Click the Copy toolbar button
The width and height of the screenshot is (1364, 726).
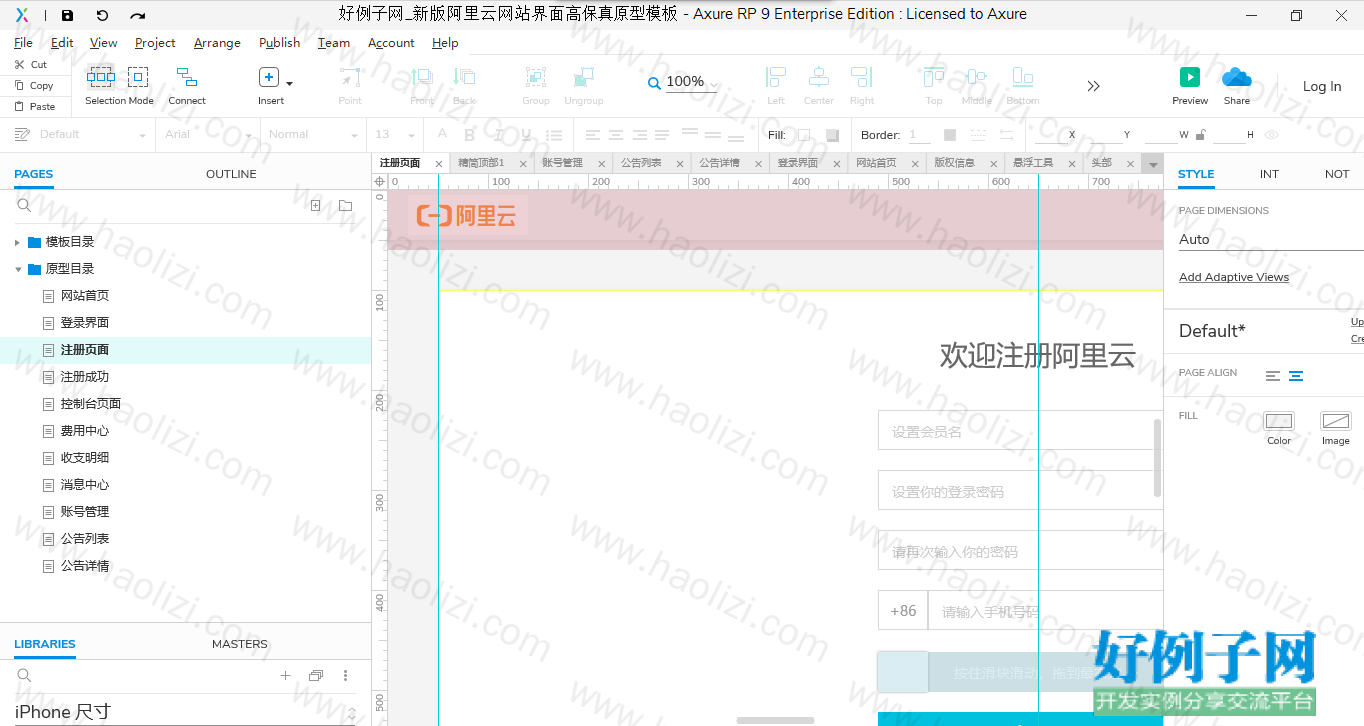pyautogui.click(x=34, y=86)
